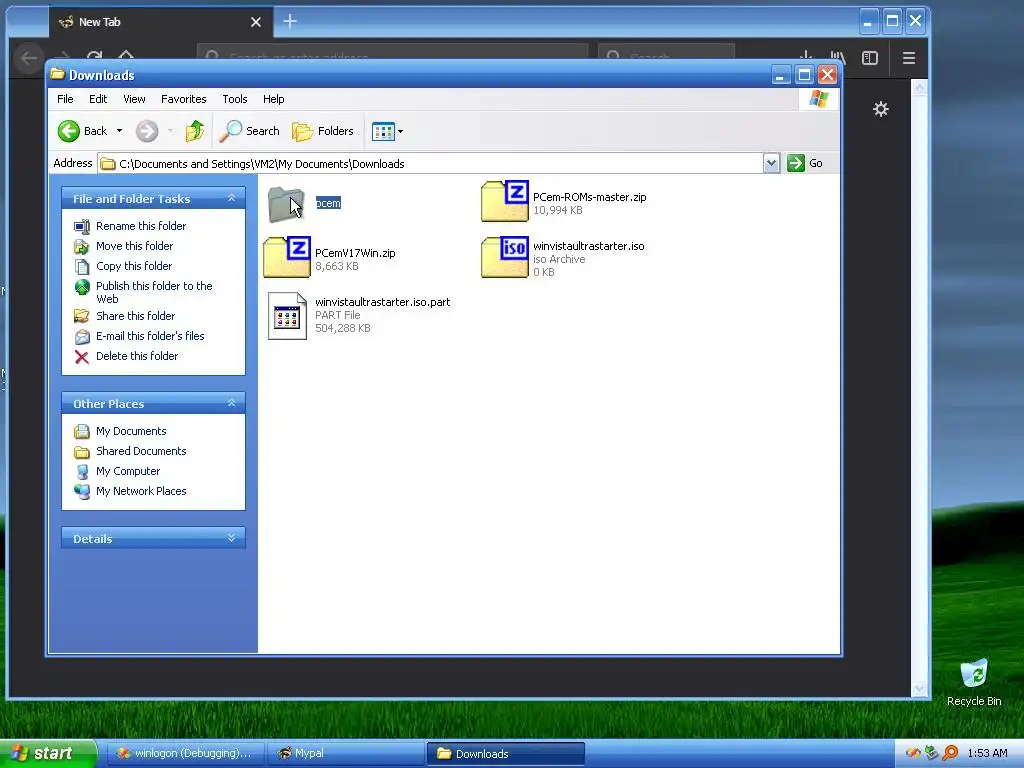Open the File menu
This screenshot has height=768, width=1024.
click(x=65, y=99)
